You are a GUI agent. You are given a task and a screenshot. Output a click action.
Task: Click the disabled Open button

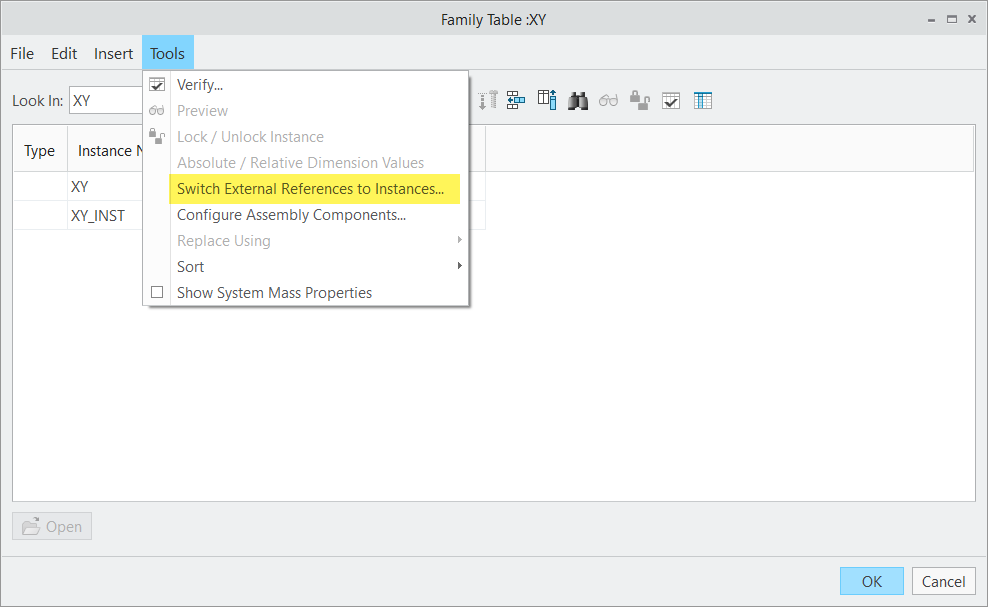[x=51, y=526]
